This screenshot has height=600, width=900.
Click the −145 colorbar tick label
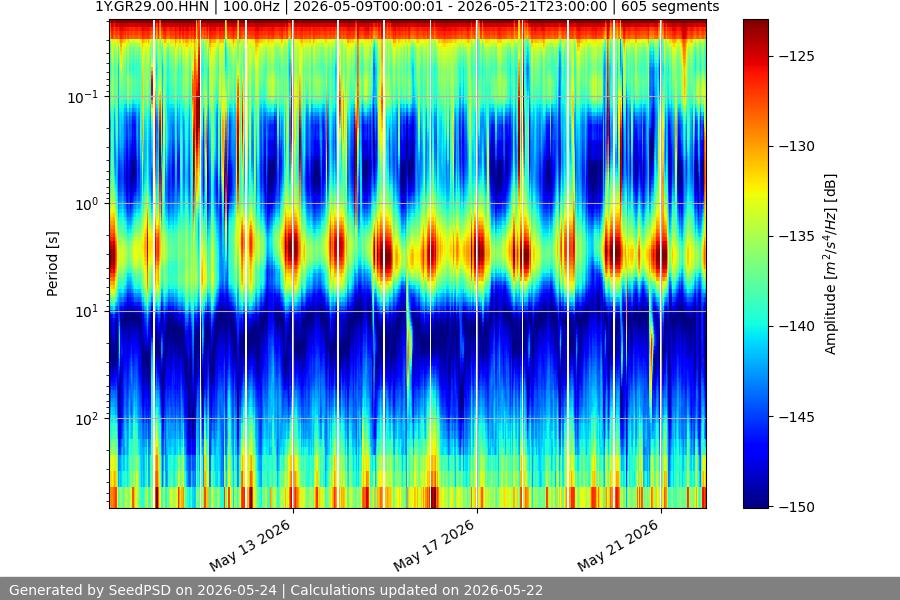[x=797, y=417]
